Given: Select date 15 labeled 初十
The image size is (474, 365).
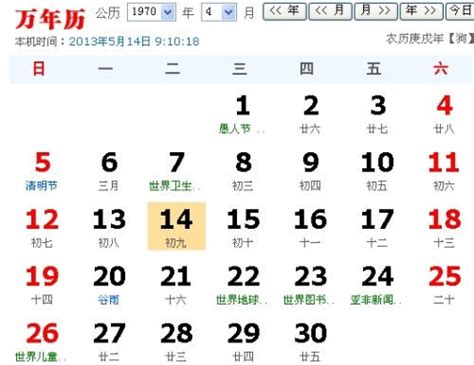Looking at the screenshot, I should coord(243,228).
